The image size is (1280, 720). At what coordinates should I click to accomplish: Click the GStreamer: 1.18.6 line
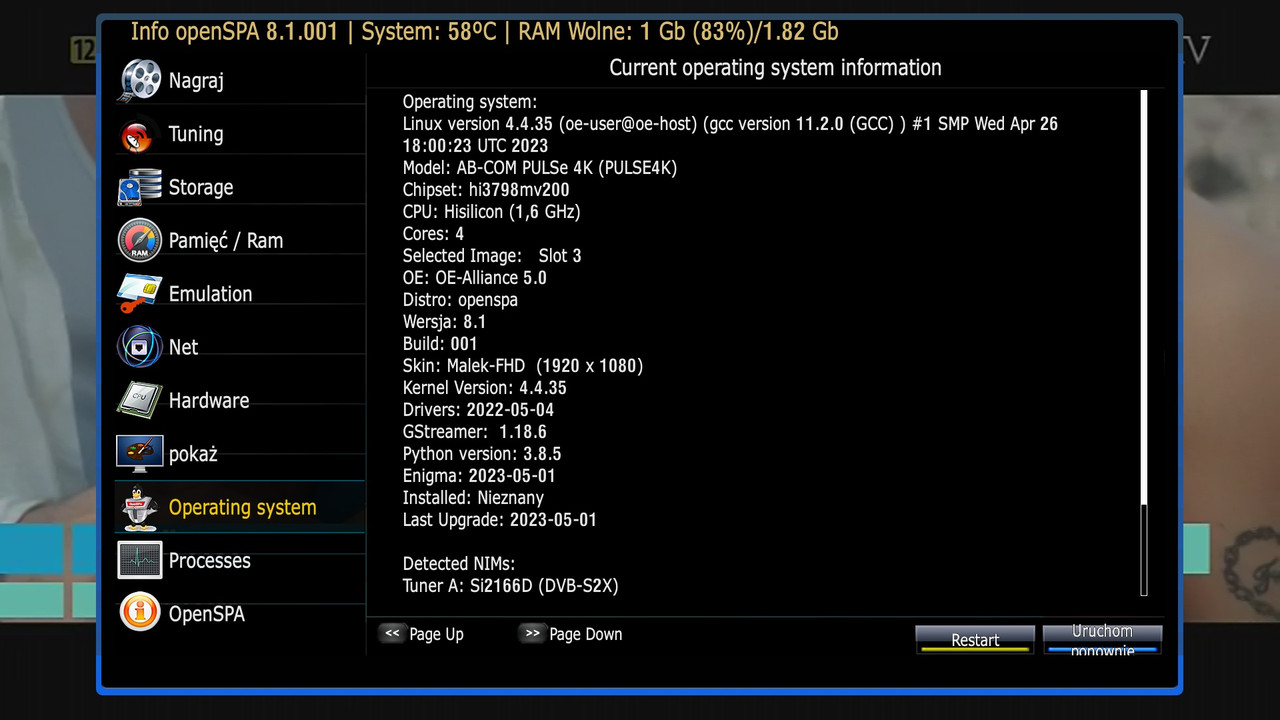click(x=475, y=432)
